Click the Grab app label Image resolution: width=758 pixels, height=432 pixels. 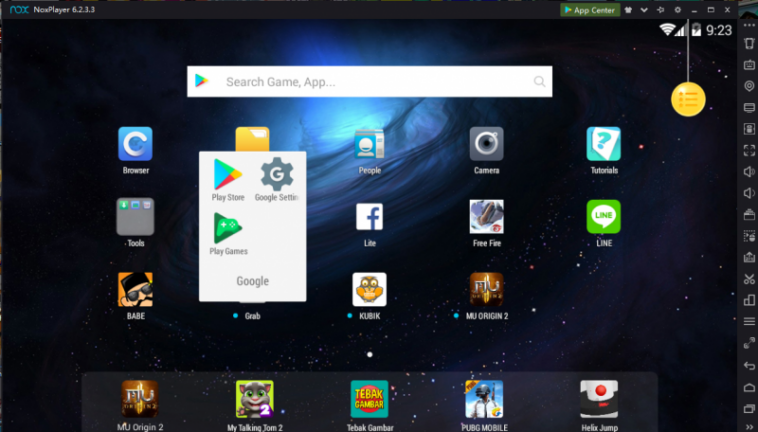[x=252, y=316]
